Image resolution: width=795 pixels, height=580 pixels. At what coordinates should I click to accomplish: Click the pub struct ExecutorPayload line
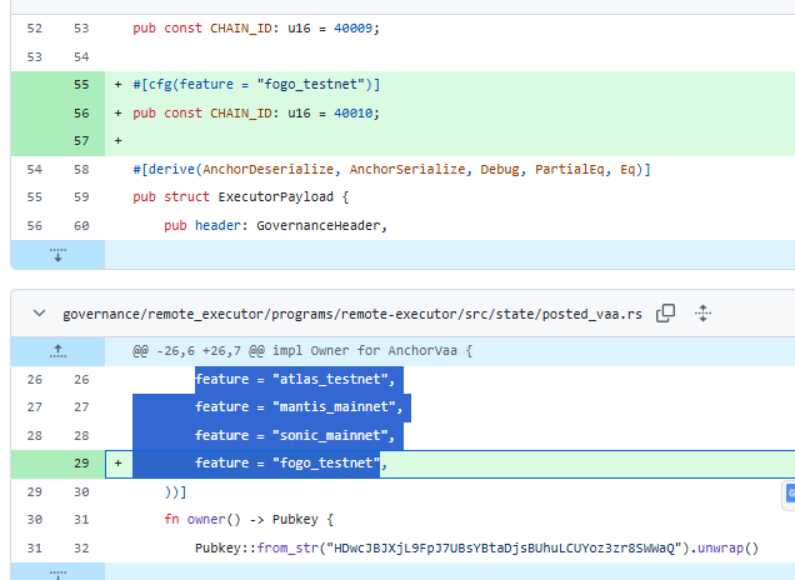pos(241,197)
